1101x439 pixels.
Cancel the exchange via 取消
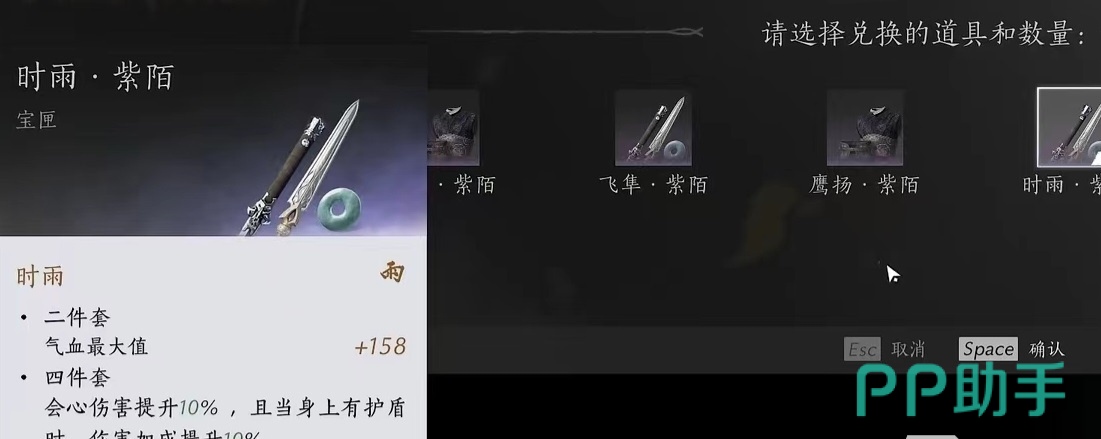pyautogui.click(x=908, y=349)
